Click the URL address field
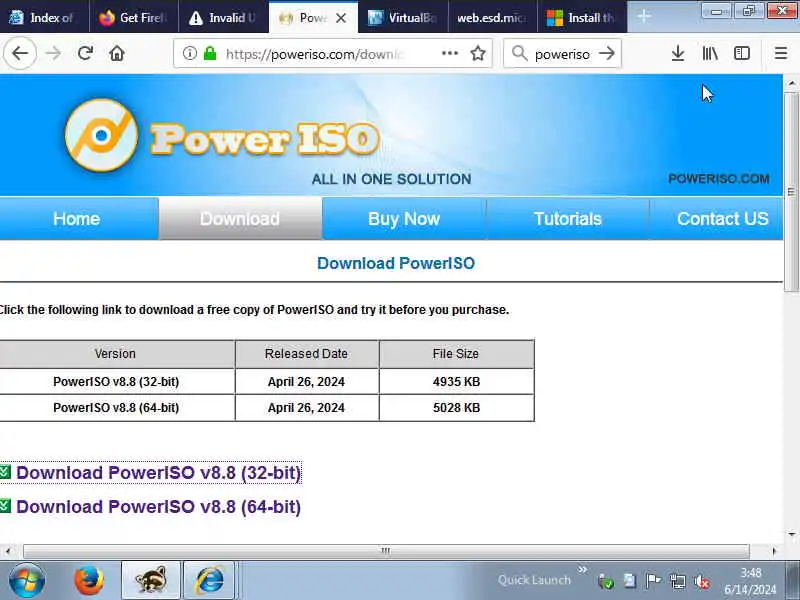Viewport: 800px width, 600px height. click(x=316, y=54)
